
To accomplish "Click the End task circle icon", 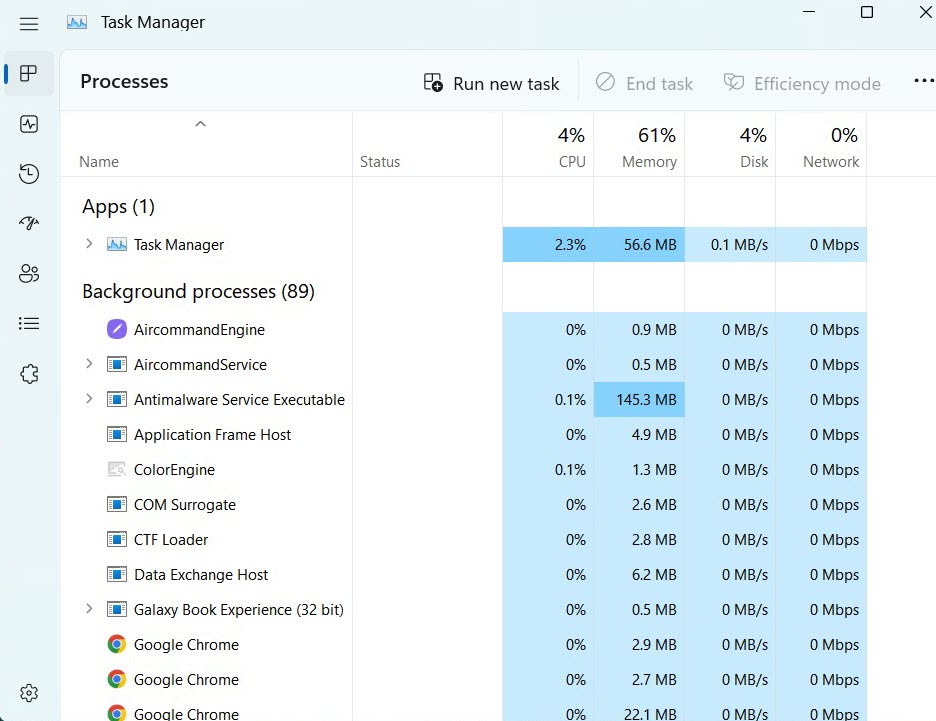I will tap(605, 82).
